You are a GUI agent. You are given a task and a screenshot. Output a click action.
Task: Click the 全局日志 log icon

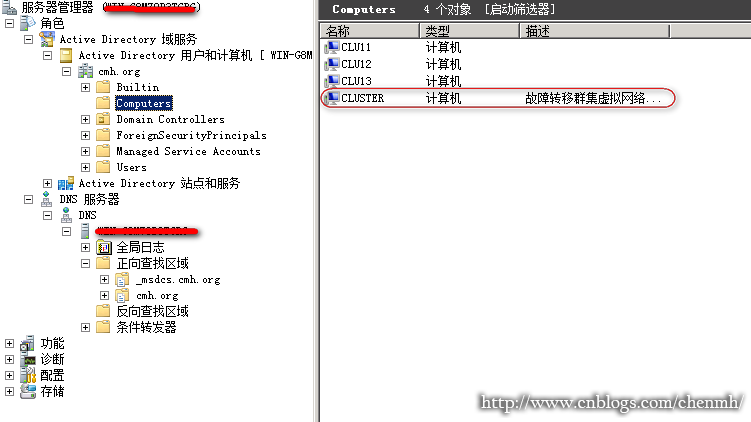coord(104,247)
